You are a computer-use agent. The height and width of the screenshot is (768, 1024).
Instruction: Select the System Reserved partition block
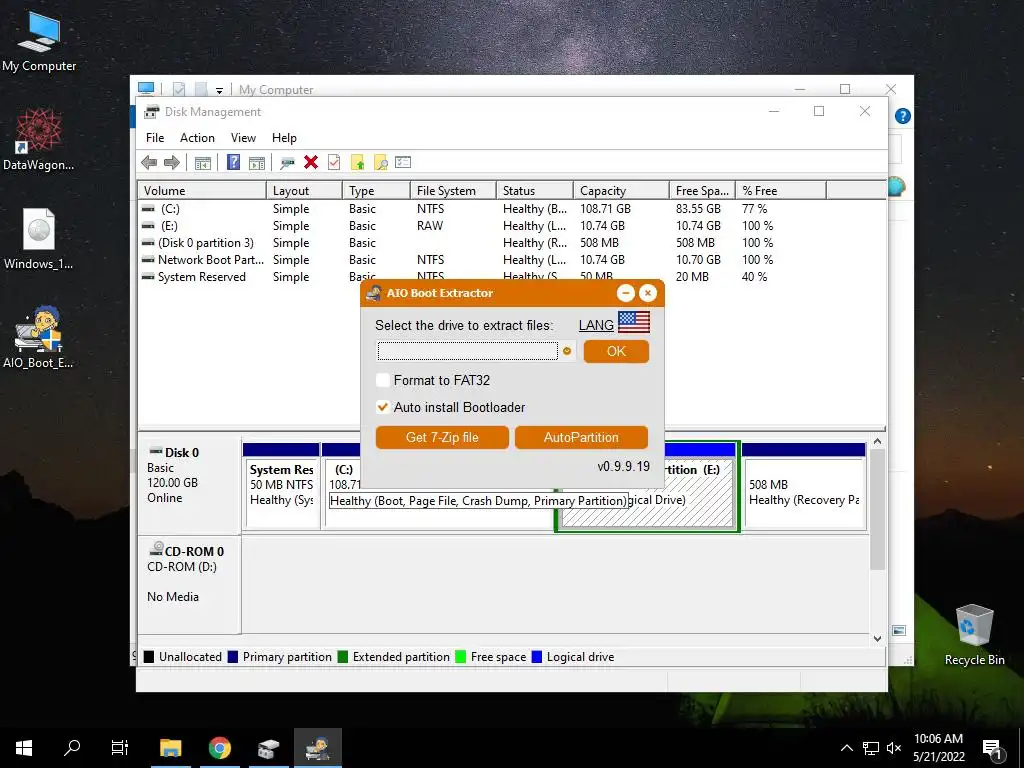(281, 487)
